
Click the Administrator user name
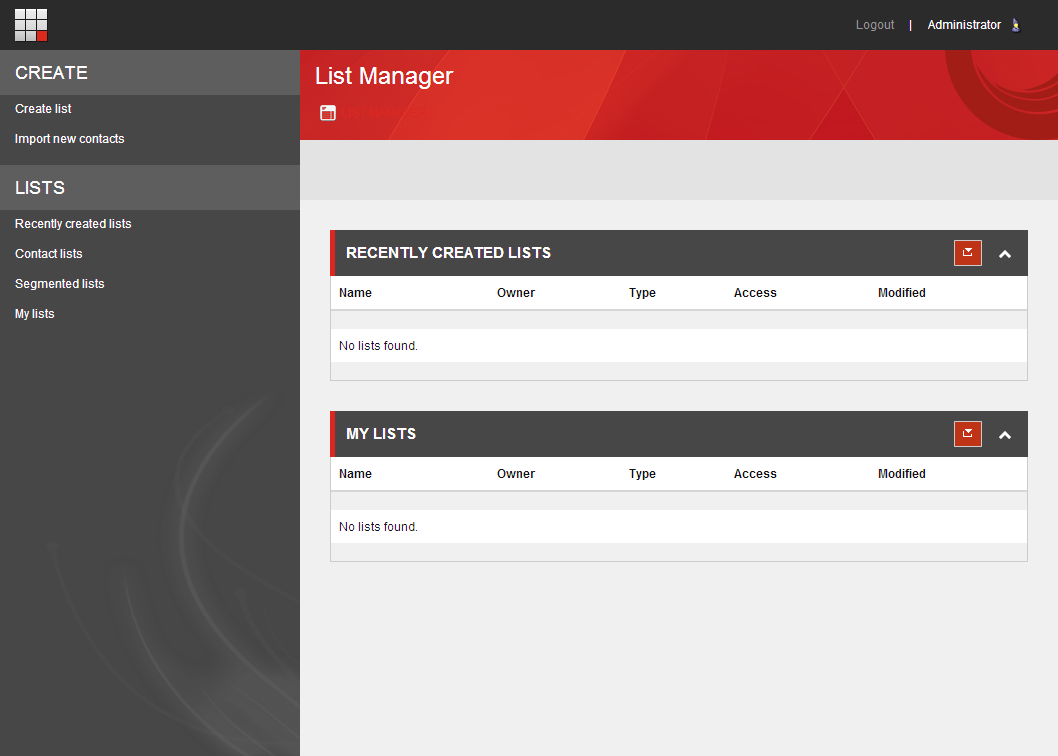963,25
